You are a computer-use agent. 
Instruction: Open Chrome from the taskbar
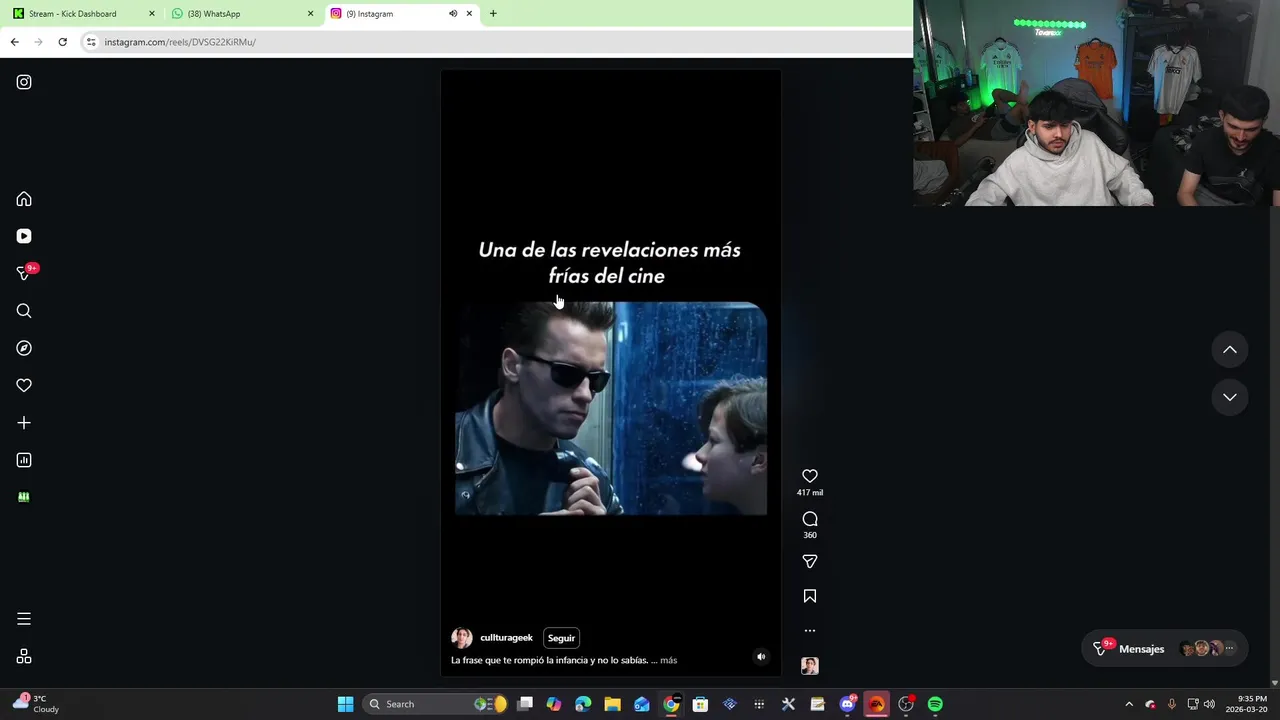coord(671,704)
